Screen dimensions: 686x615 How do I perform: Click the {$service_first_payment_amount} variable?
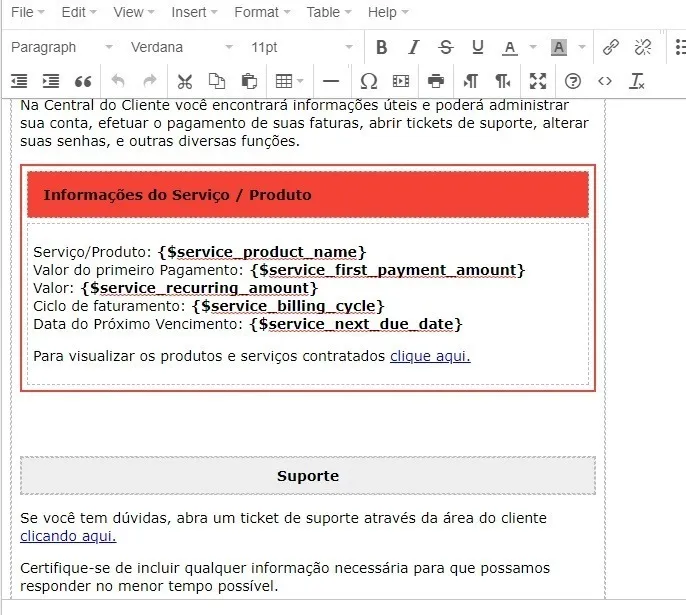click(x=388, y=270)
